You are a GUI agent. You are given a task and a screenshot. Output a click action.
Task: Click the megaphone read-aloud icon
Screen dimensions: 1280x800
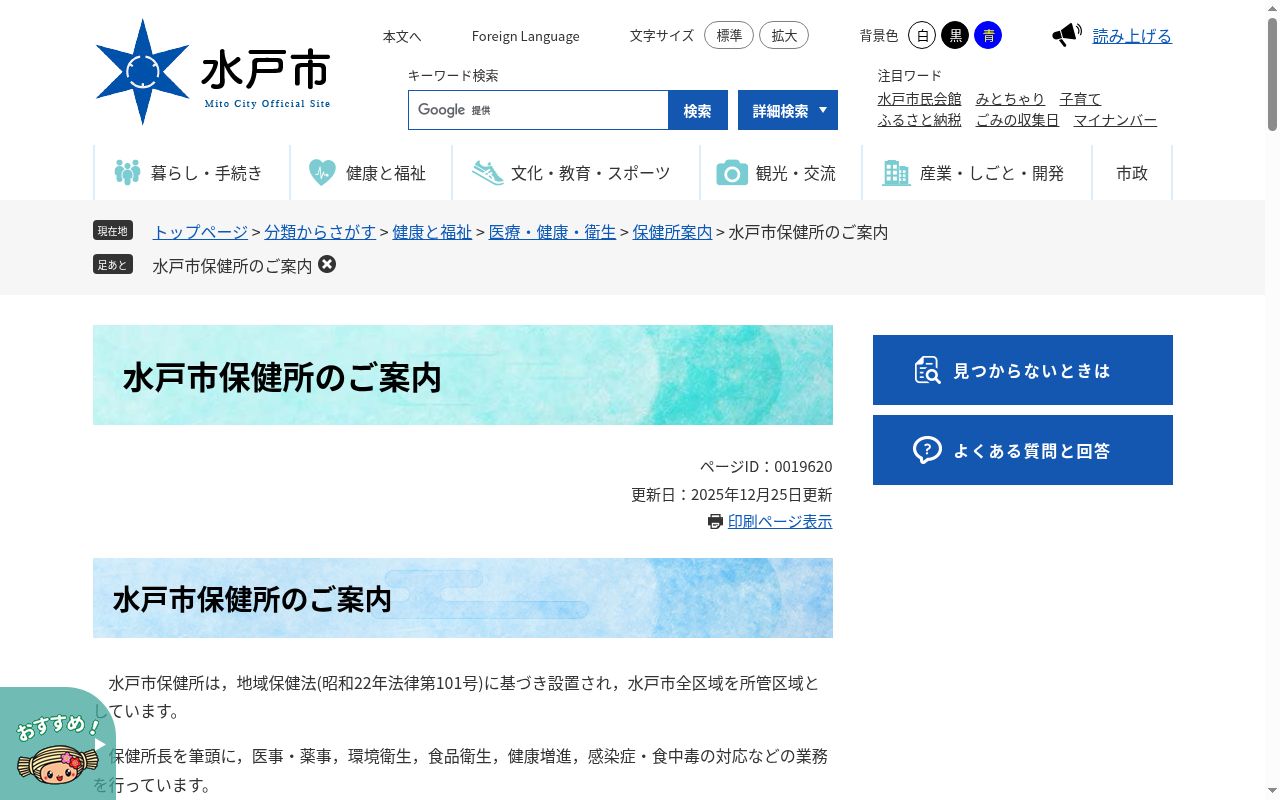[x=1067, y=35]
